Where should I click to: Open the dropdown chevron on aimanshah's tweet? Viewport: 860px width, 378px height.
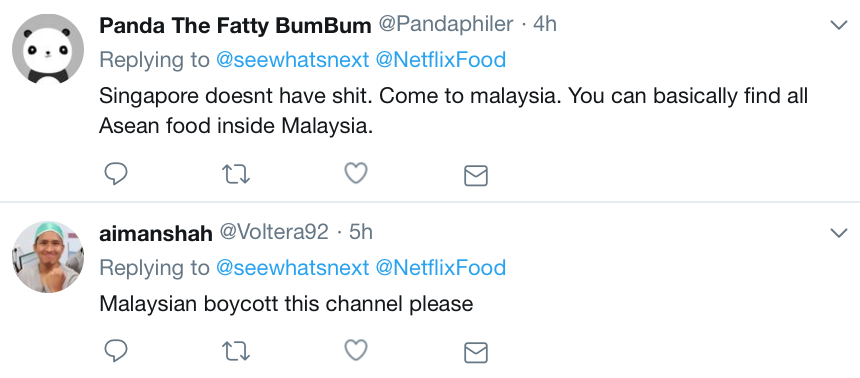coord(839,233)
